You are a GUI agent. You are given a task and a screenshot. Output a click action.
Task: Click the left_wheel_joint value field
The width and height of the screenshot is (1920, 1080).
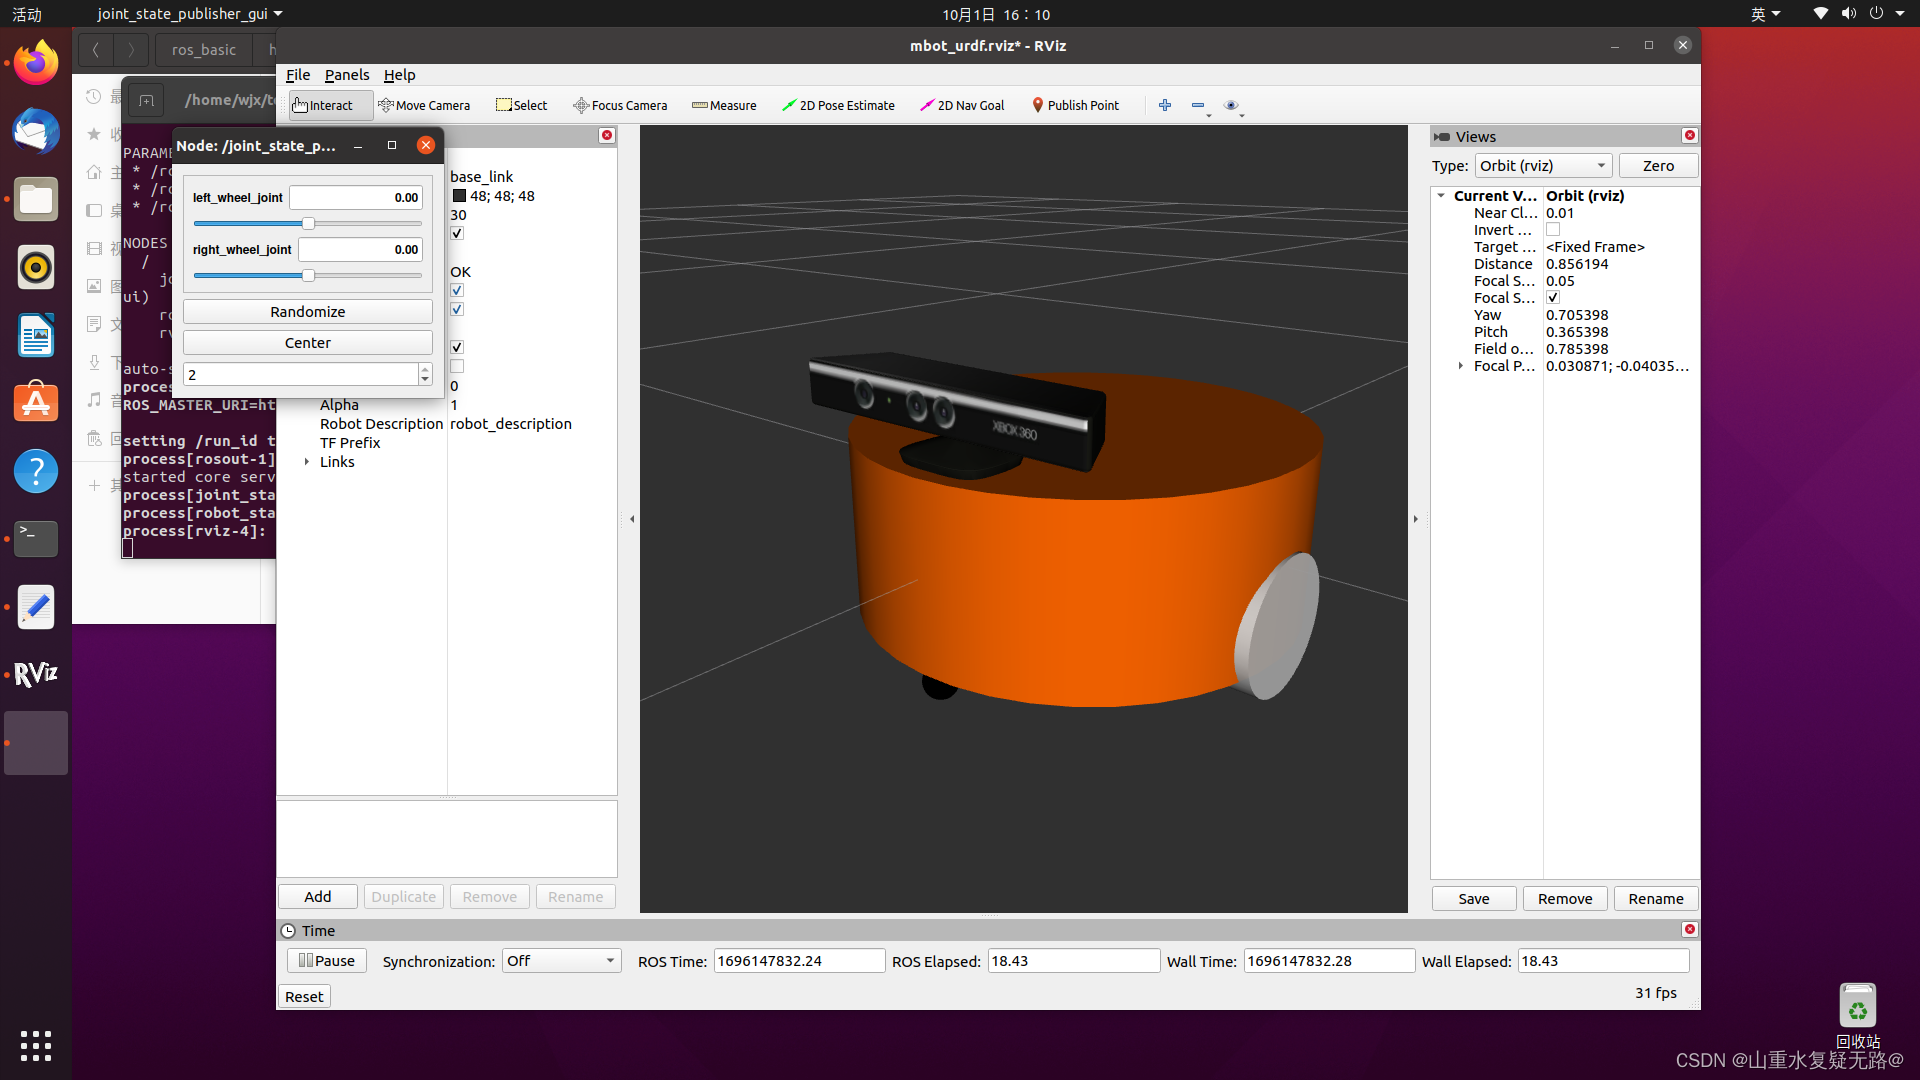click(356, 198)
